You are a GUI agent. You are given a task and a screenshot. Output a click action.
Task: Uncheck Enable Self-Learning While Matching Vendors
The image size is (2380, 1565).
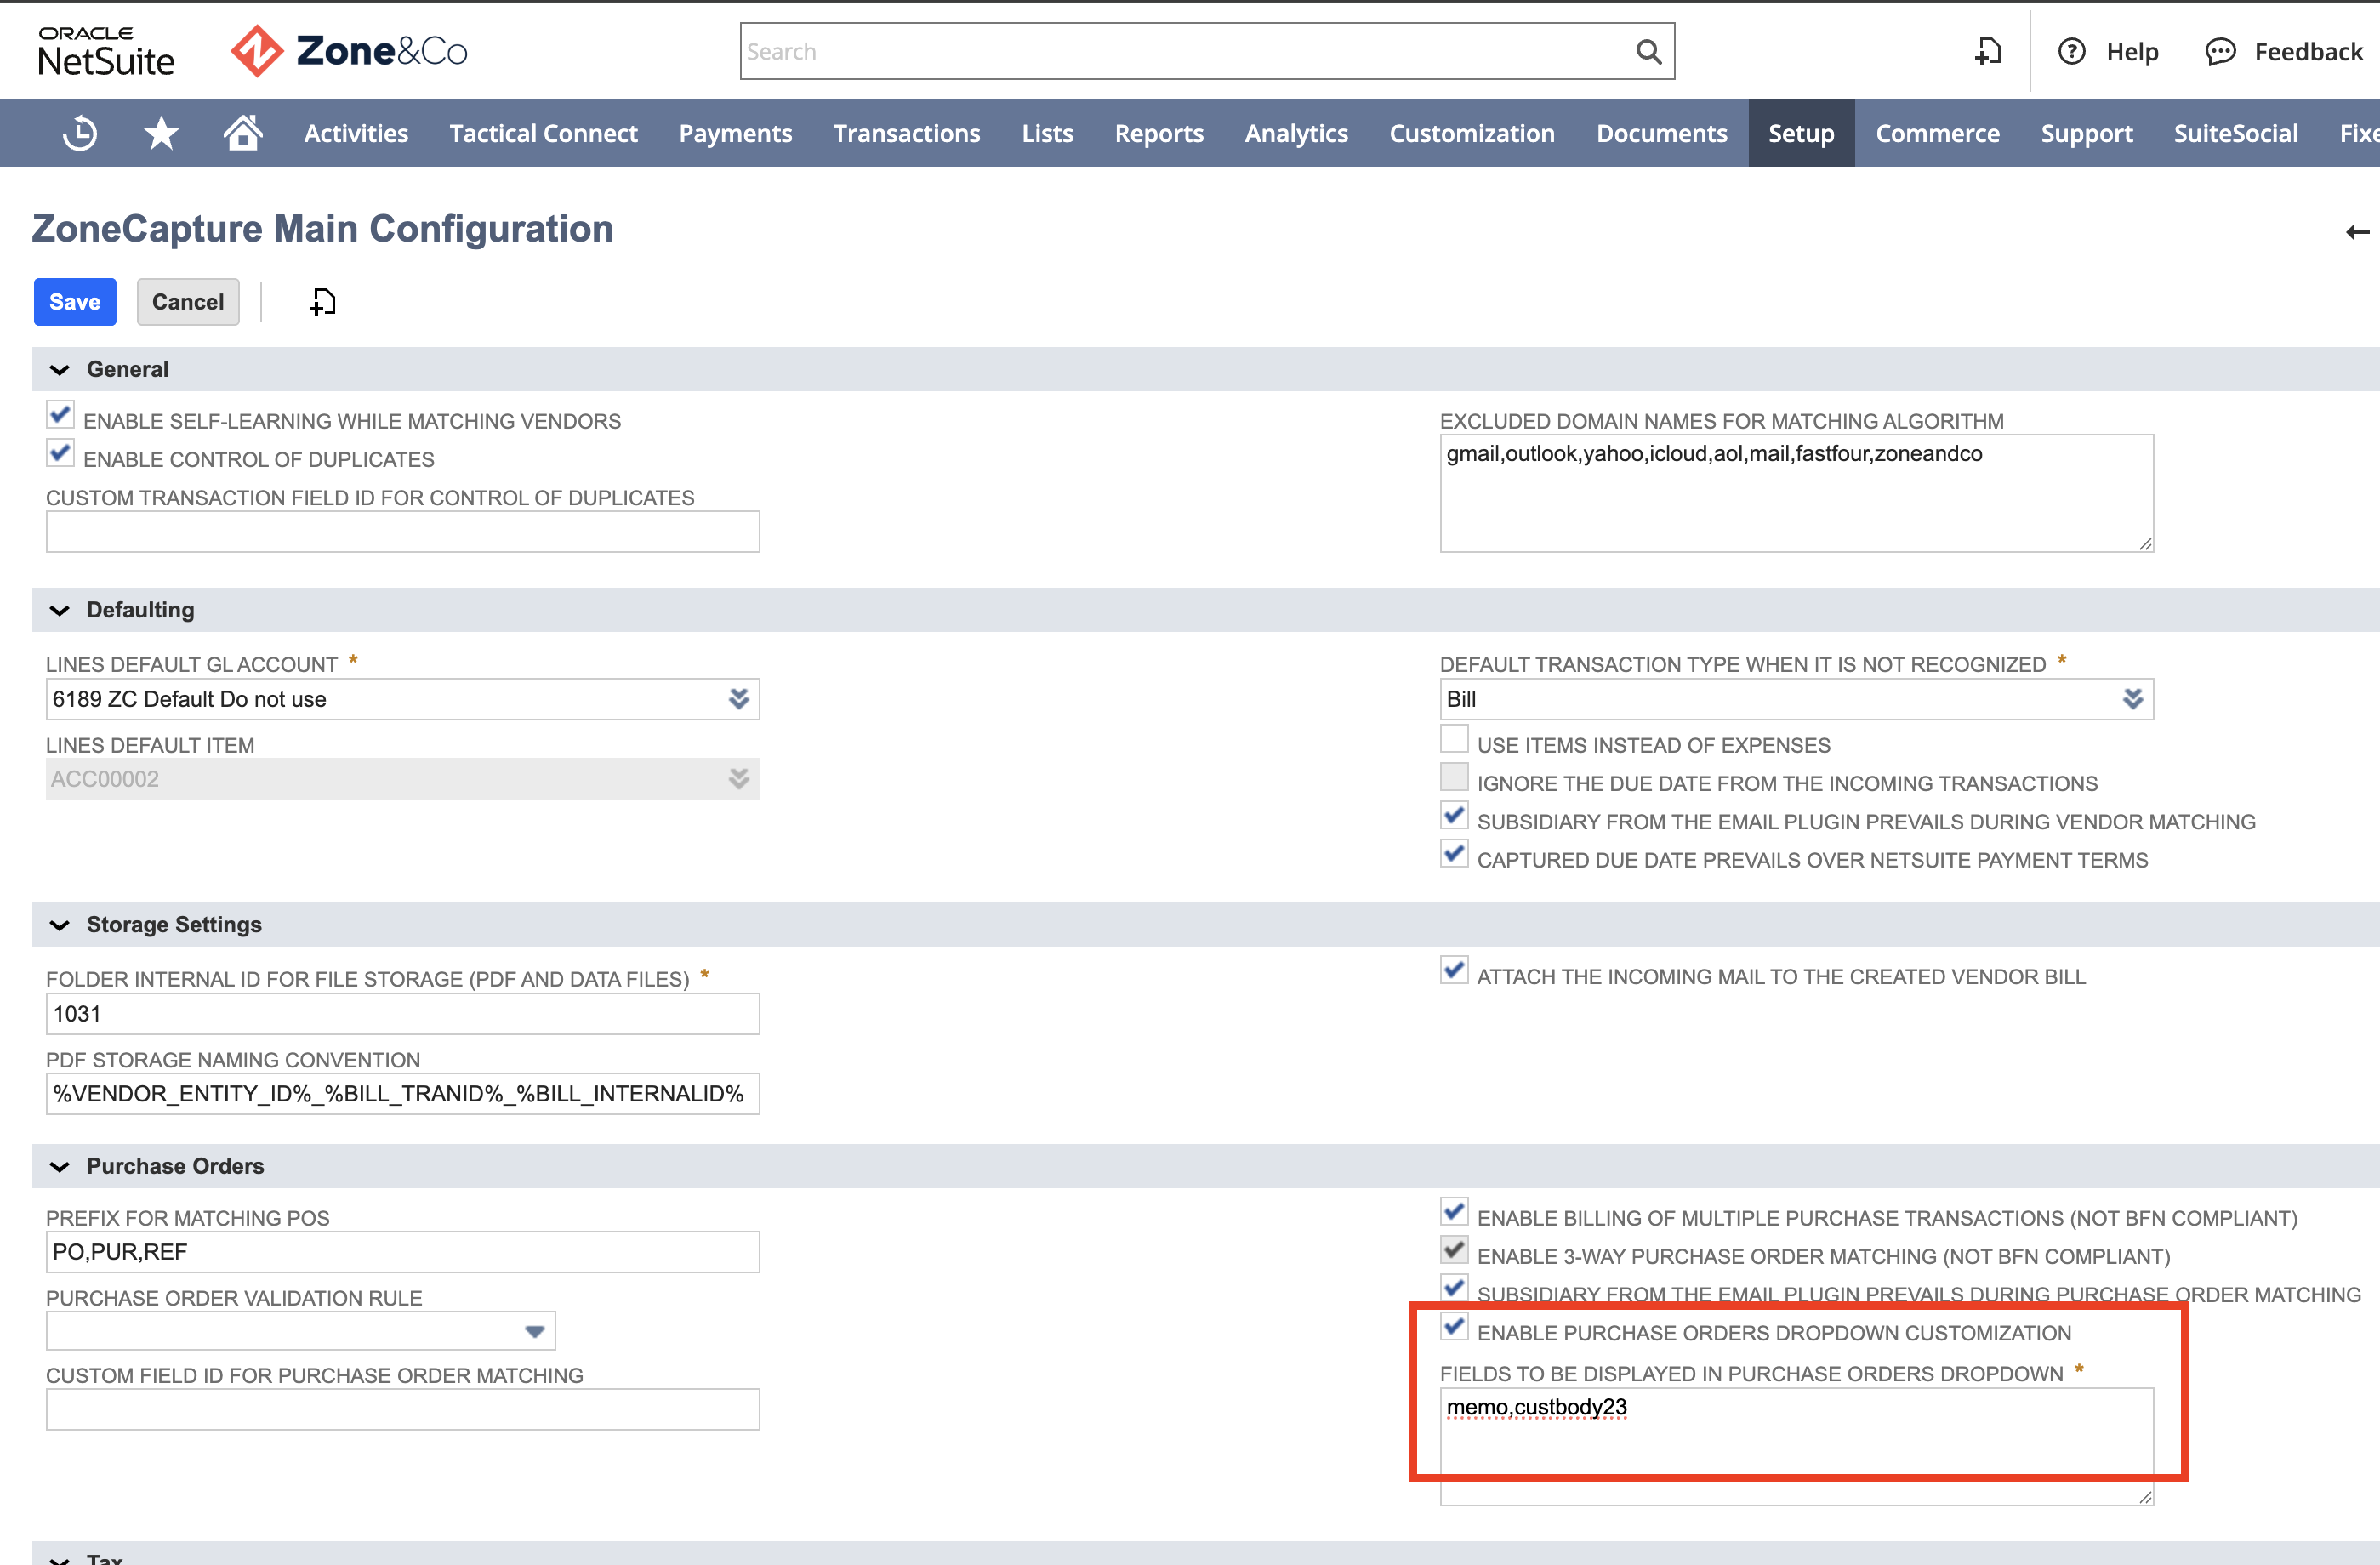[x=60, y=415]
